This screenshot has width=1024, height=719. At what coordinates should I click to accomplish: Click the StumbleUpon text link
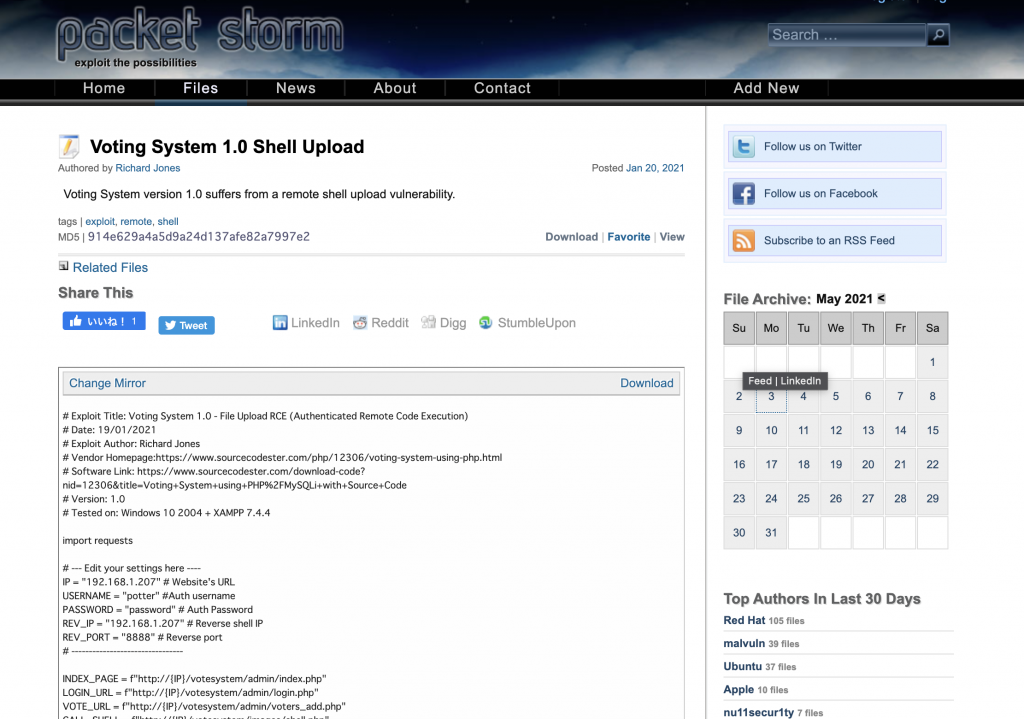tap(536, 323)
